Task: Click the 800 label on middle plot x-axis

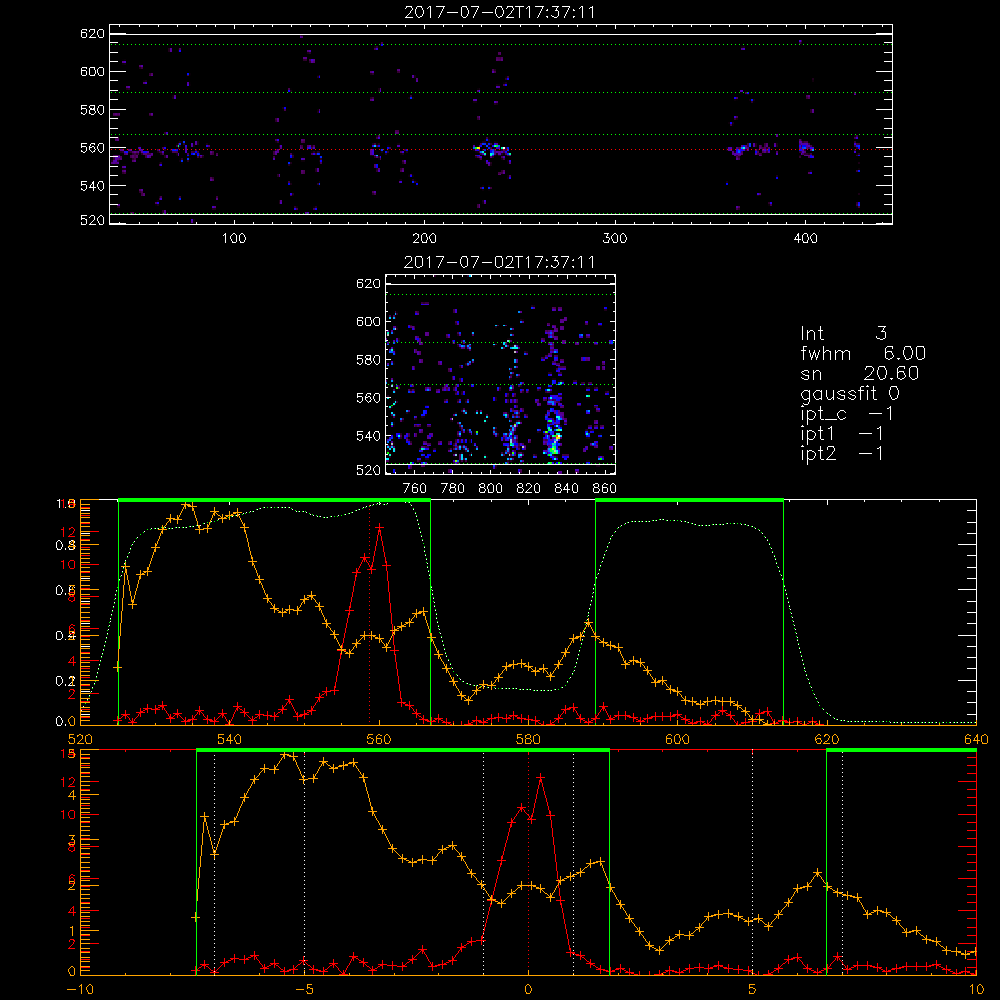Action: (490, 489)
